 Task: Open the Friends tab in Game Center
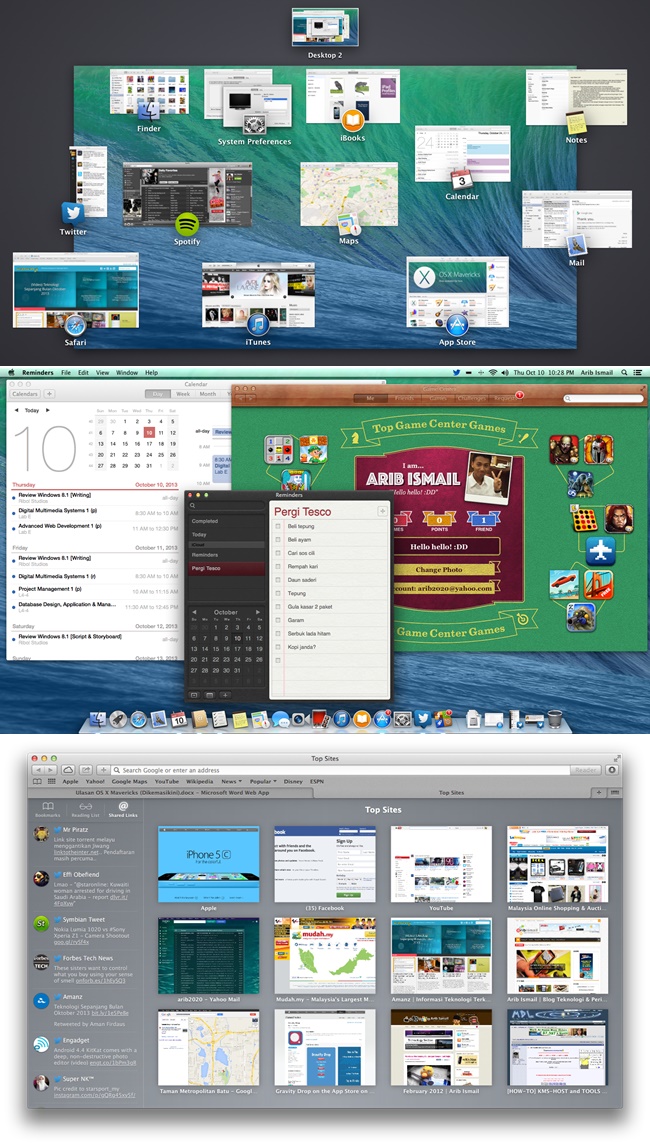(404, 398)
